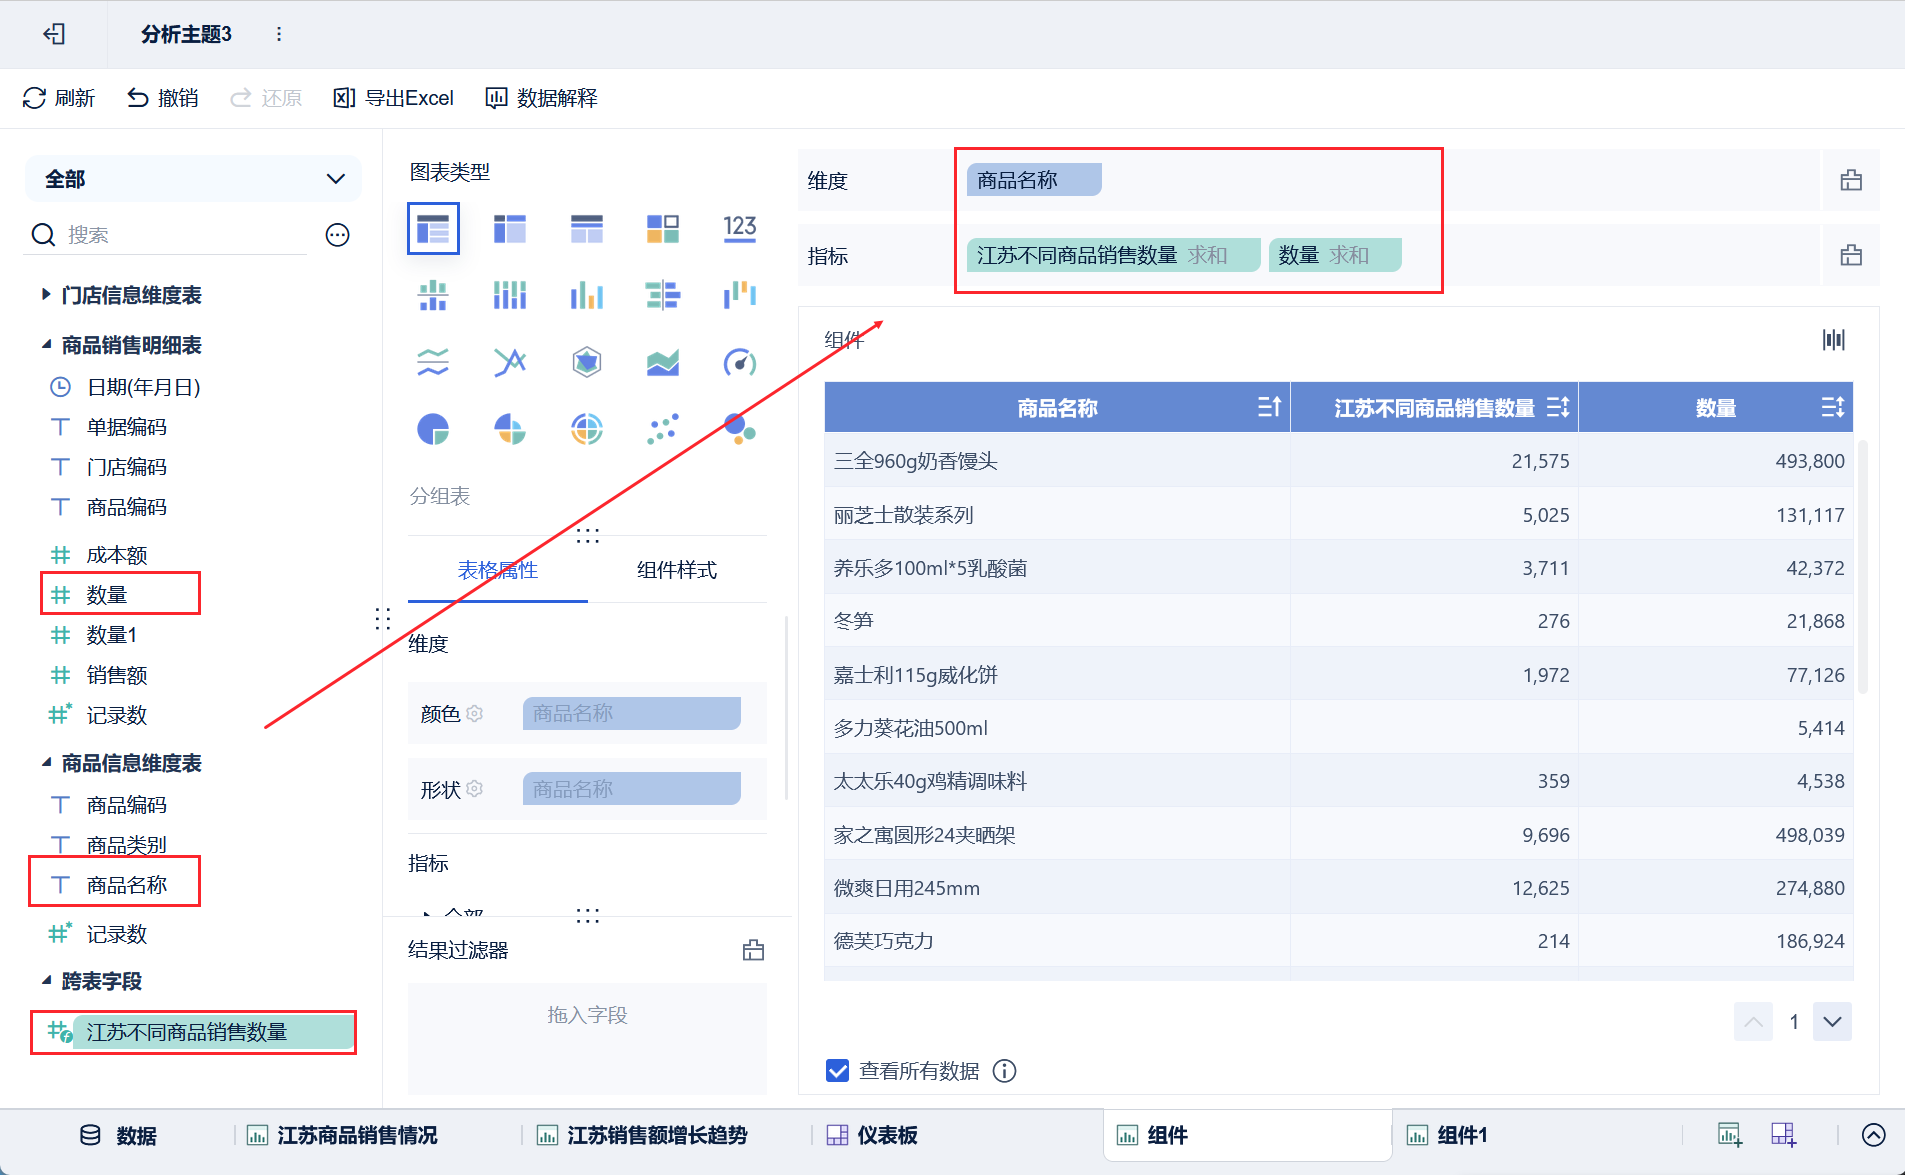Select the color table chart type
Screen dimensions: 1905x1175
point(663,229)
